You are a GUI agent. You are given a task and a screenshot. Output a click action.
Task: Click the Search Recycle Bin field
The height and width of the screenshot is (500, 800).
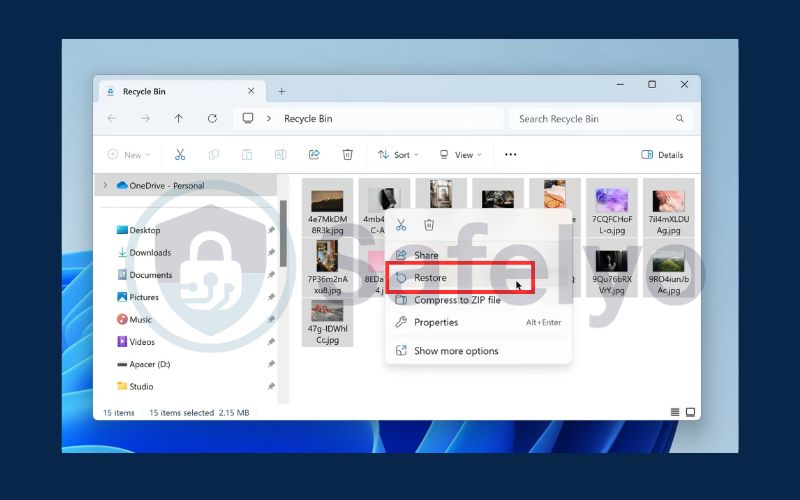coord(600,118)
